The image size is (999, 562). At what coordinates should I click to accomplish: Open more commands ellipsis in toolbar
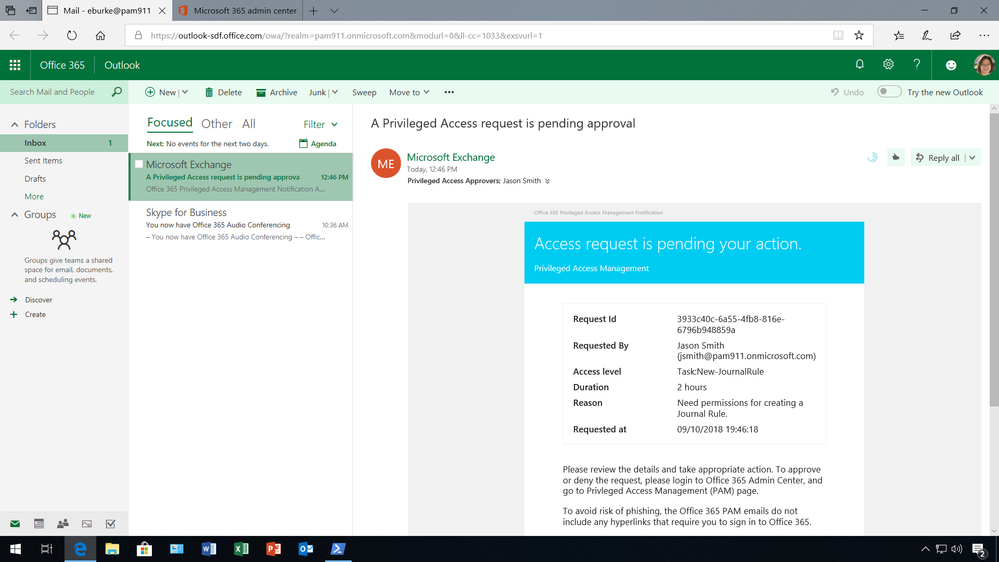click(x=449, y=92)
